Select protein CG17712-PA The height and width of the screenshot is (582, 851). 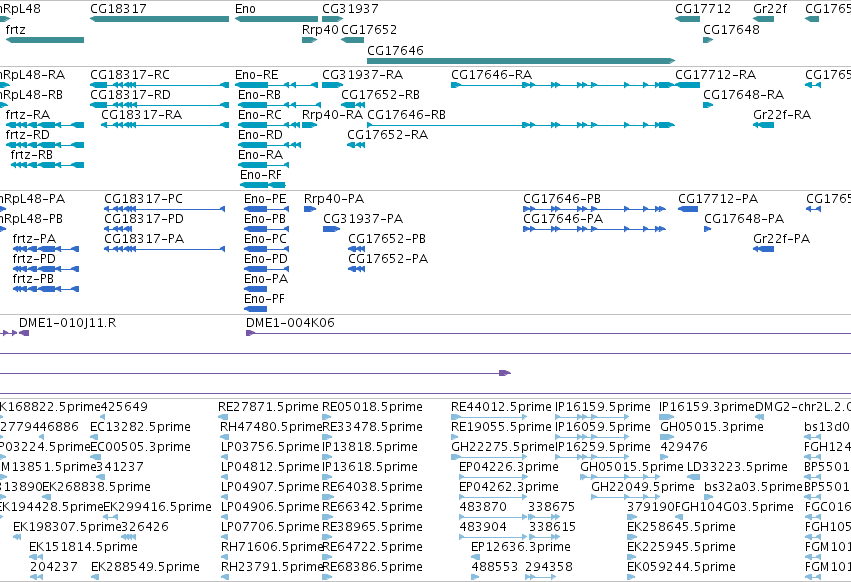688,209
